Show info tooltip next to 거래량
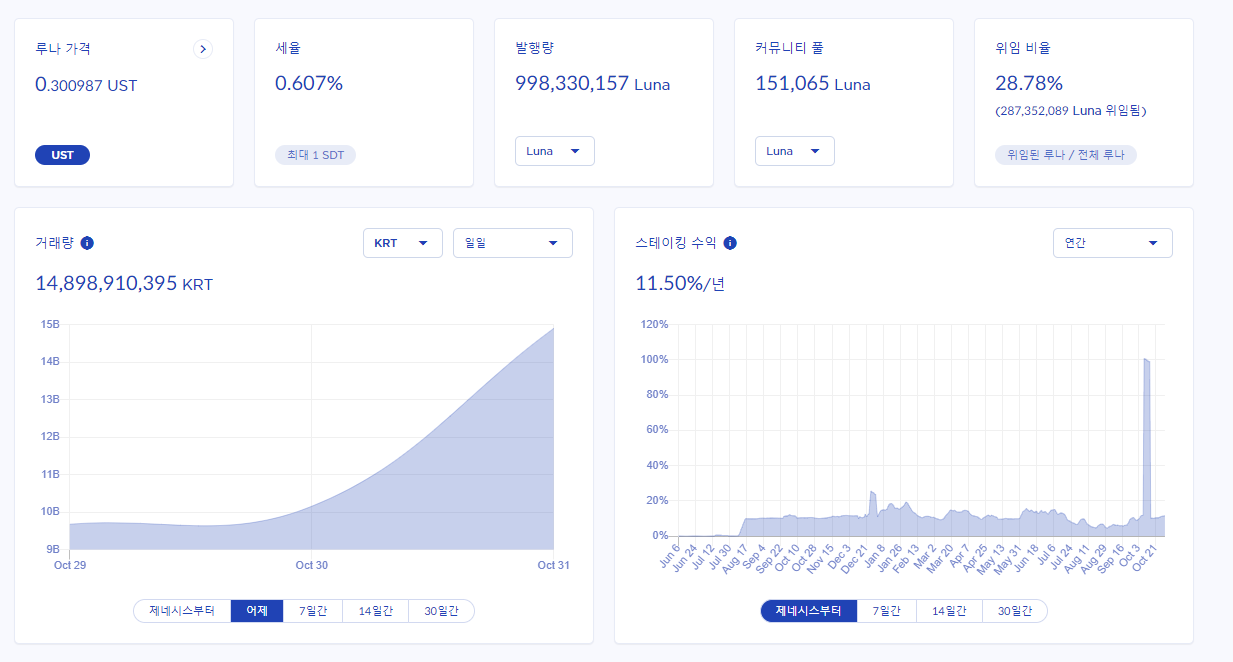 87,243
